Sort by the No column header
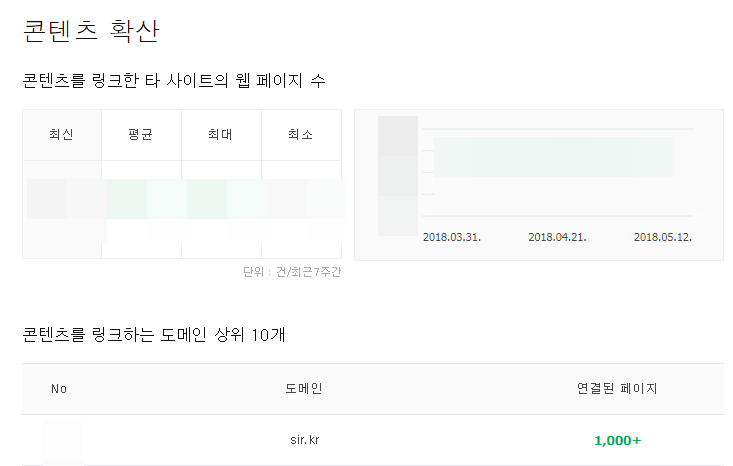 pos(59,388)
